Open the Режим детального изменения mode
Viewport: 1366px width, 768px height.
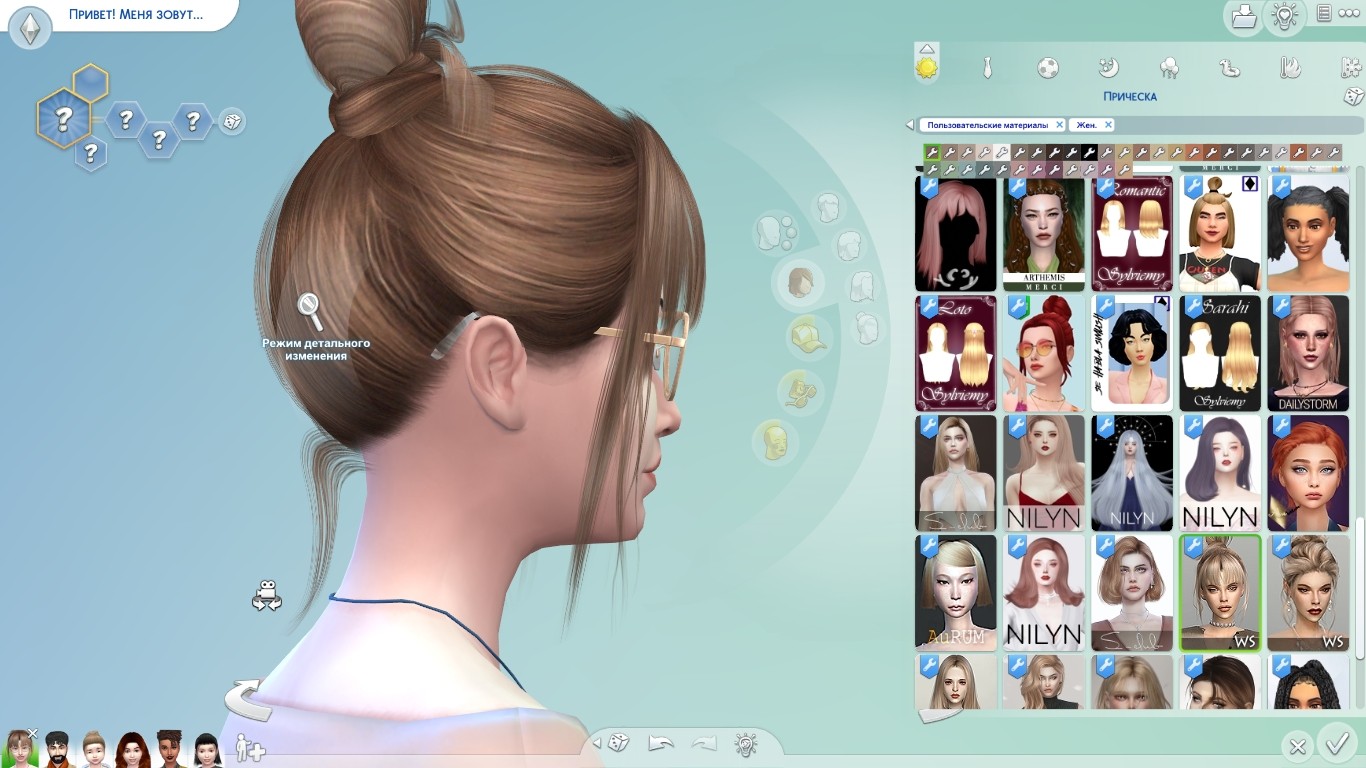click(311, 312)
